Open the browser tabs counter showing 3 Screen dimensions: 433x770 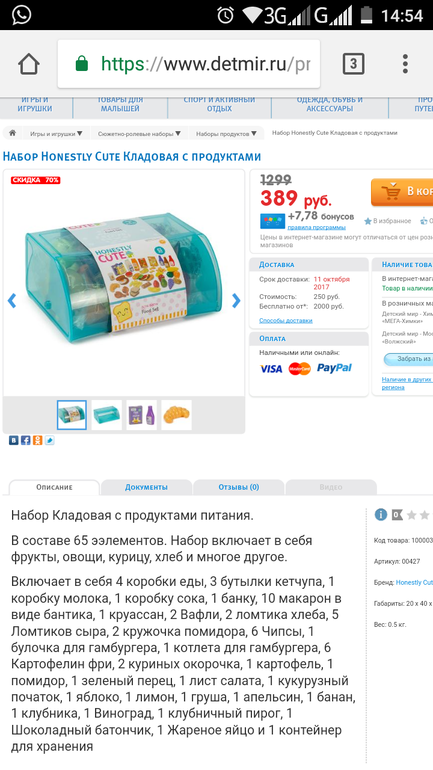pos(353,64)
